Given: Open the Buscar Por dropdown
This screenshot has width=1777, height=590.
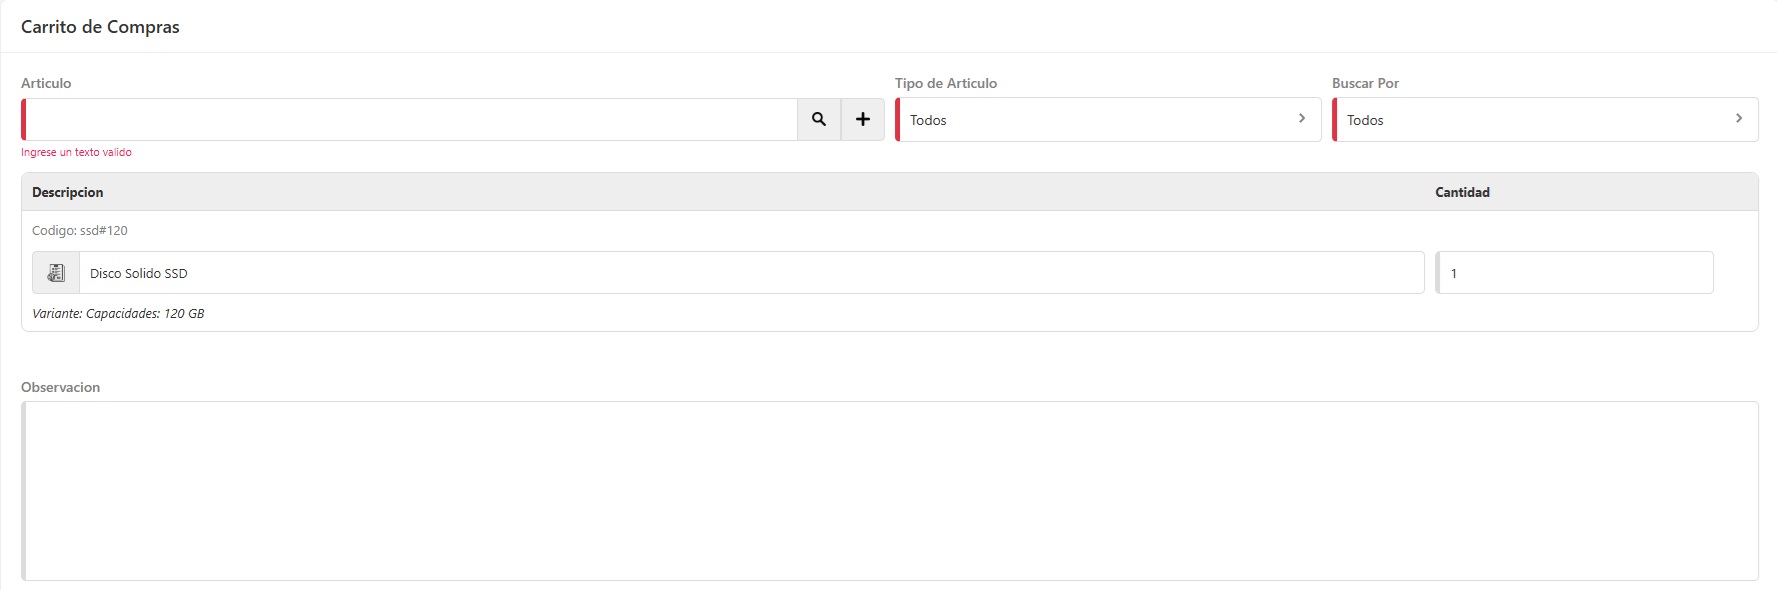Looking at the screenshot, I should (x=1530, y=120).
